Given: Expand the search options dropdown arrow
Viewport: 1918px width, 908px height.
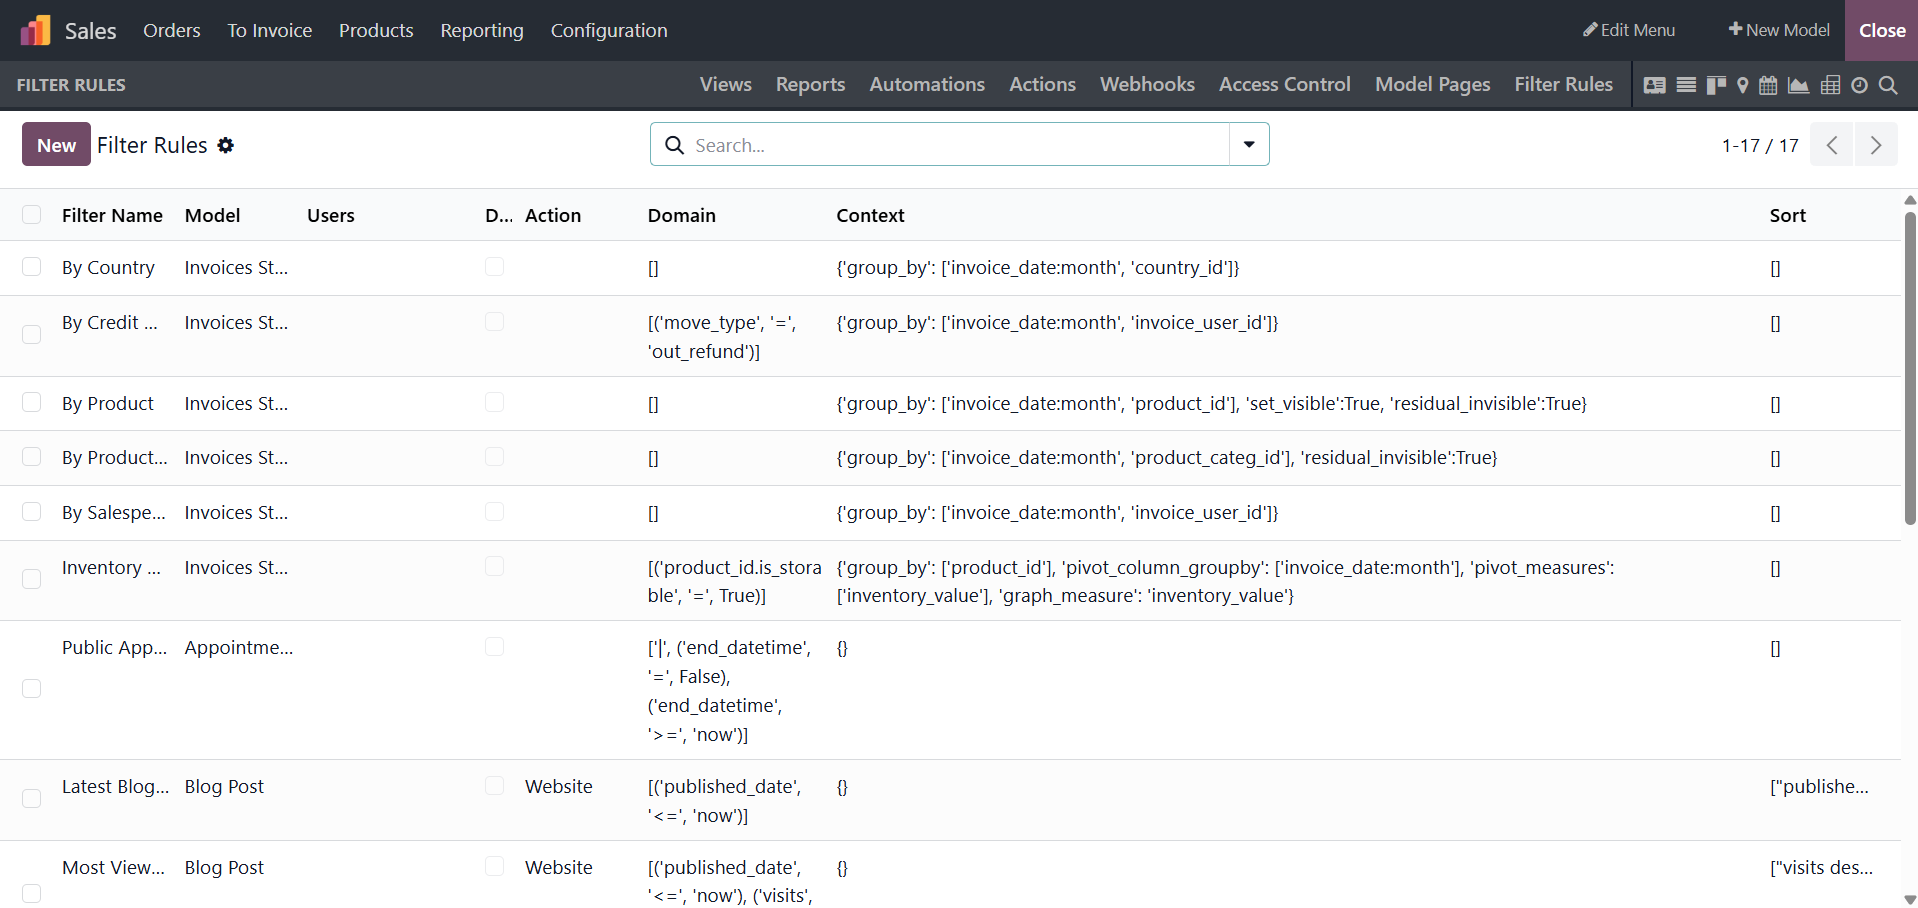Looking at the screenshot, I should click(x=1249, y=144).
